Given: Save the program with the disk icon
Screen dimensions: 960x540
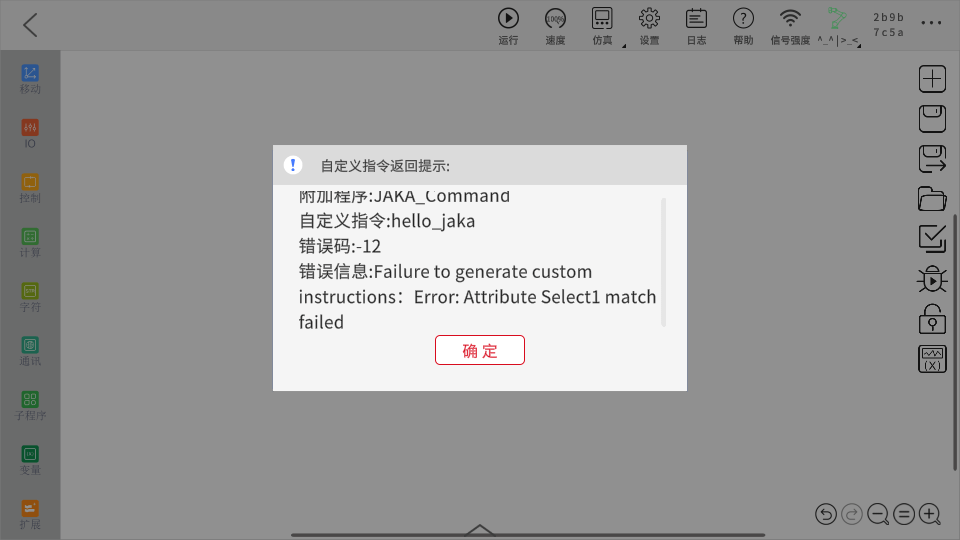Looking at the screenshot, I should 932,119.
